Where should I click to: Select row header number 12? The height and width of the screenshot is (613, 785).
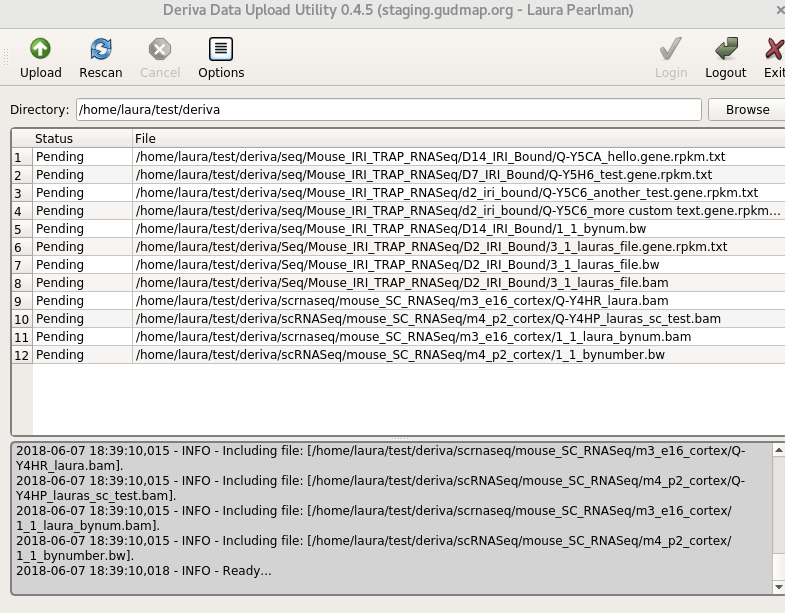[x=22, y=355]
